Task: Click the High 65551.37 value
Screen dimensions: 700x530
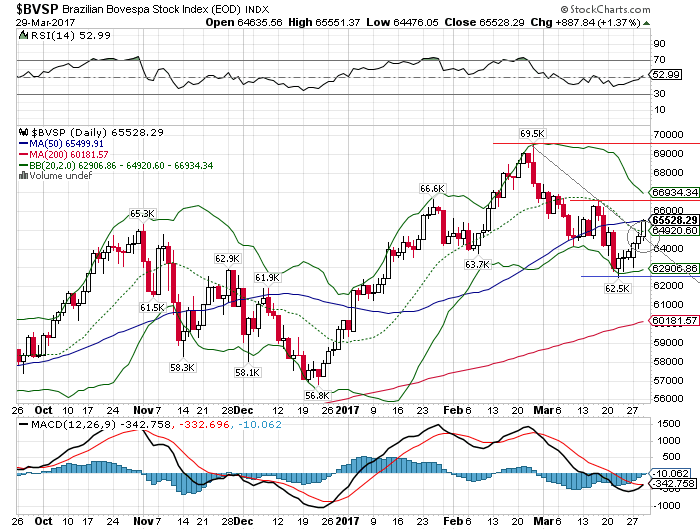Action: [x=324, y=22]
